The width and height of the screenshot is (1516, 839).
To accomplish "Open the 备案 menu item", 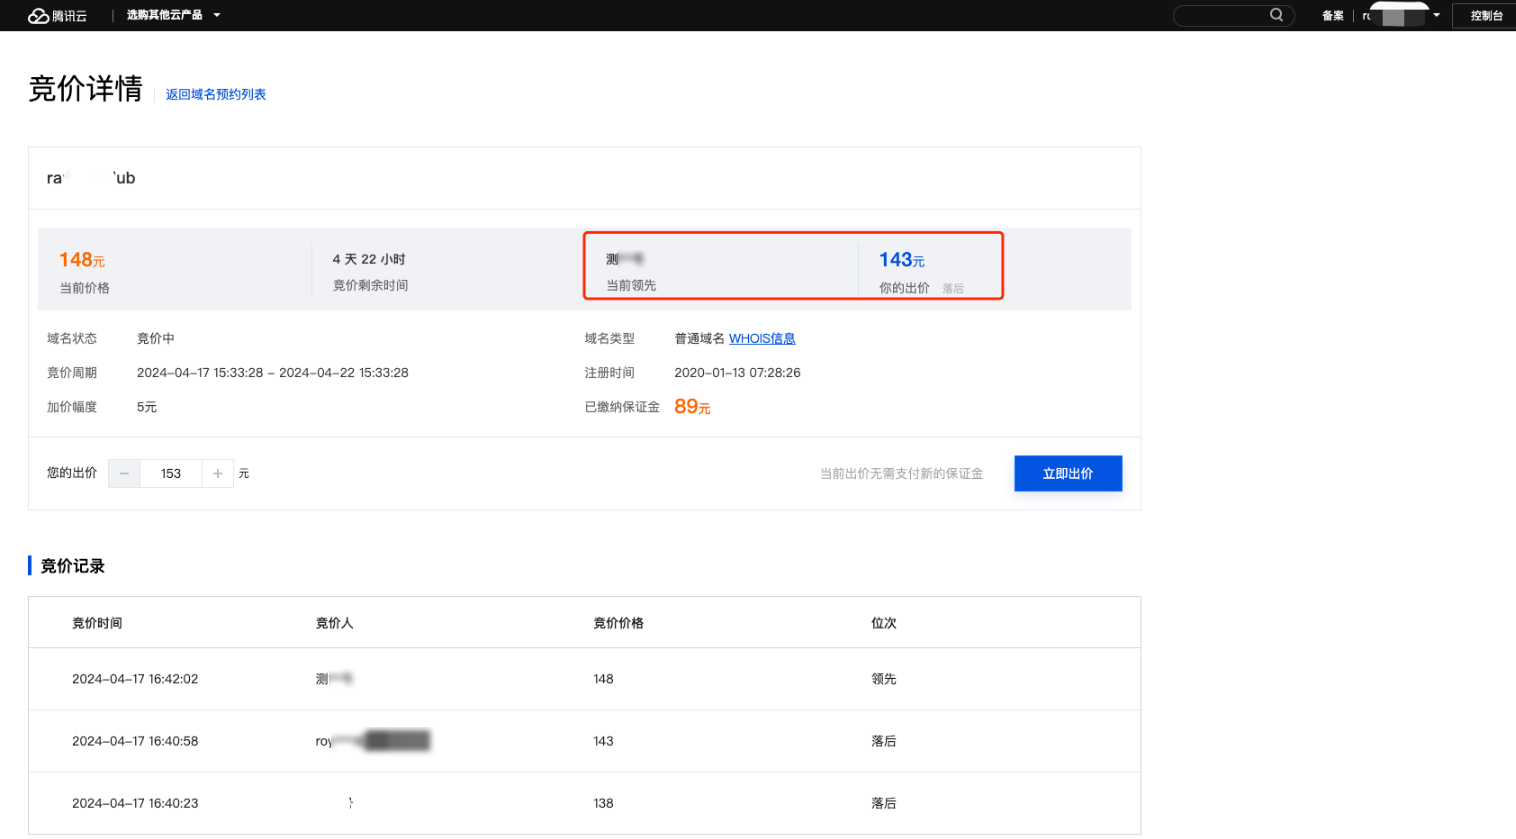I will click(1332, 15).
